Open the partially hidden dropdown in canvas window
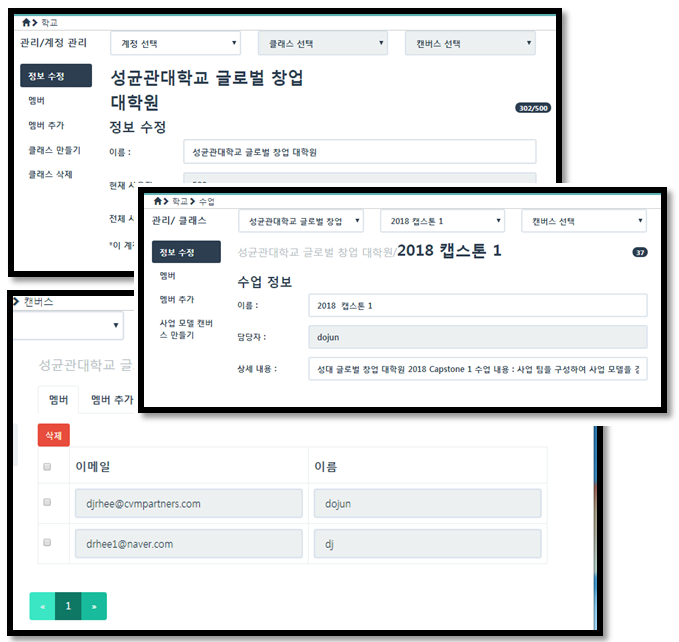Image resolution: width=679 pixels, height=642 pixels. pos(68,325)
